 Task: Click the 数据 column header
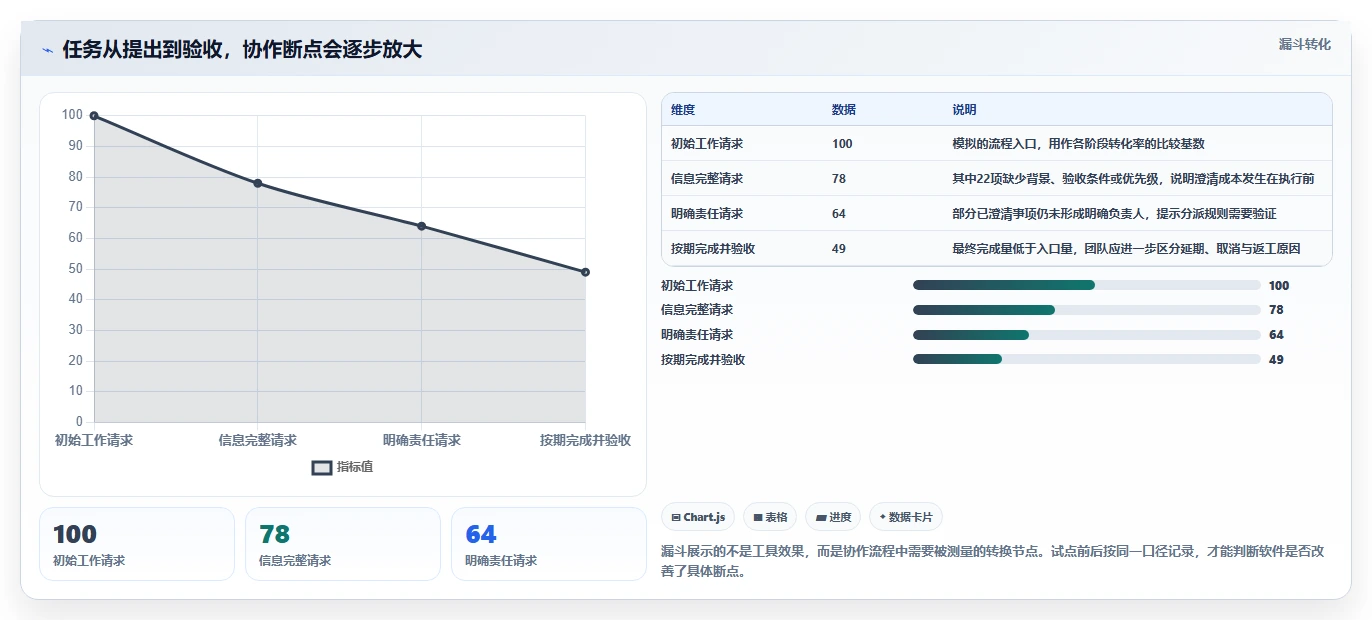844,110
